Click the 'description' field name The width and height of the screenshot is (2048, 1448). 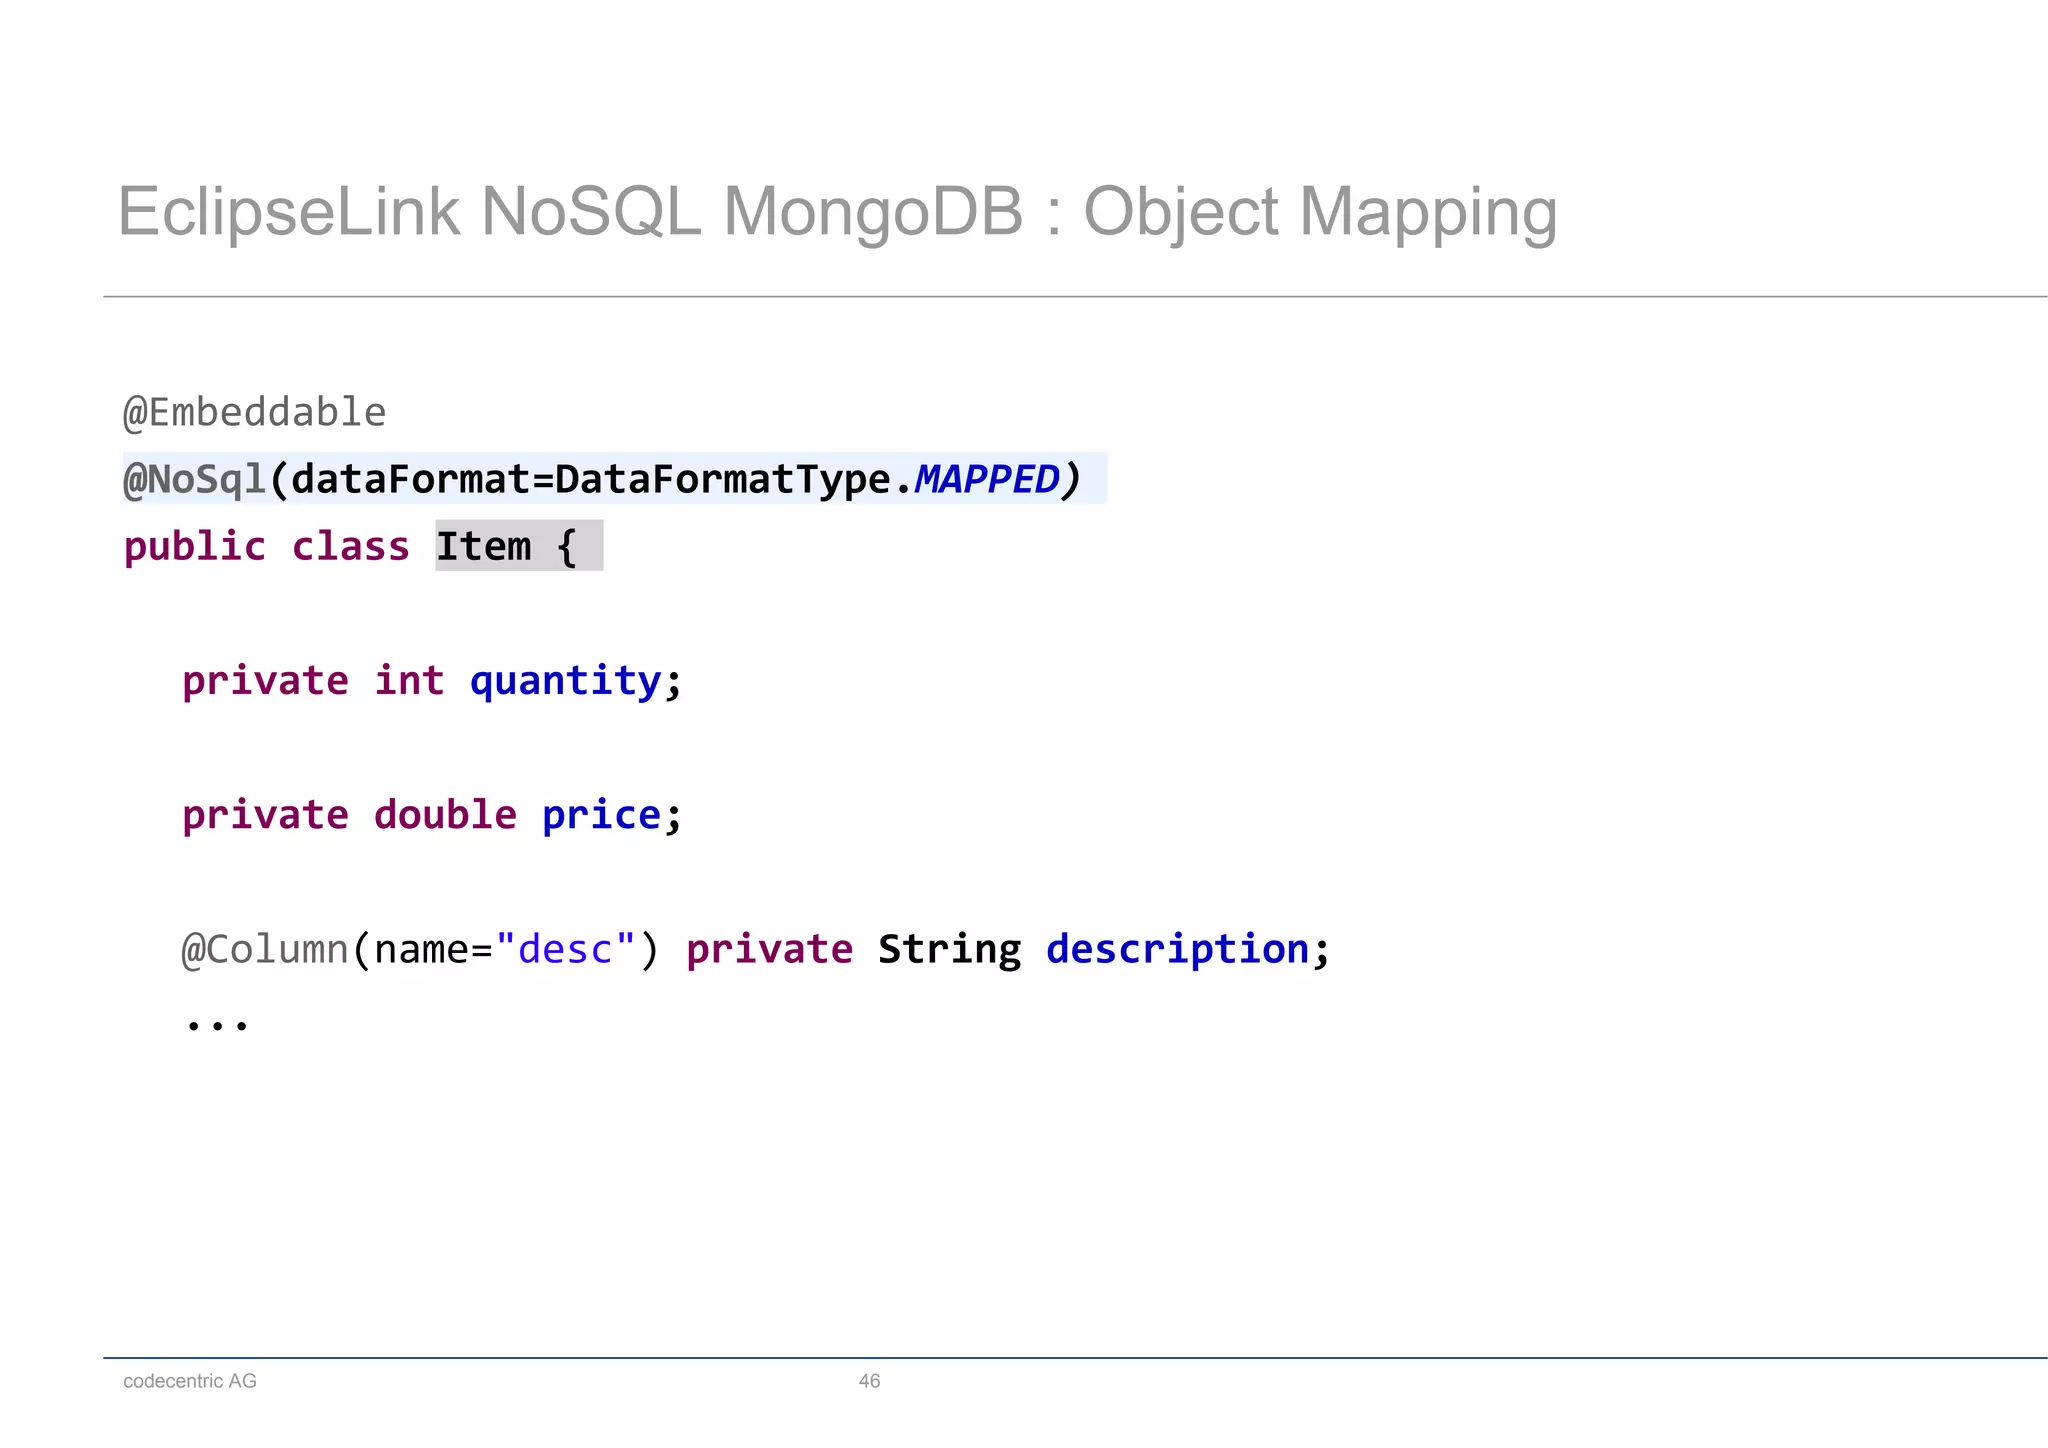(1178, 949)
